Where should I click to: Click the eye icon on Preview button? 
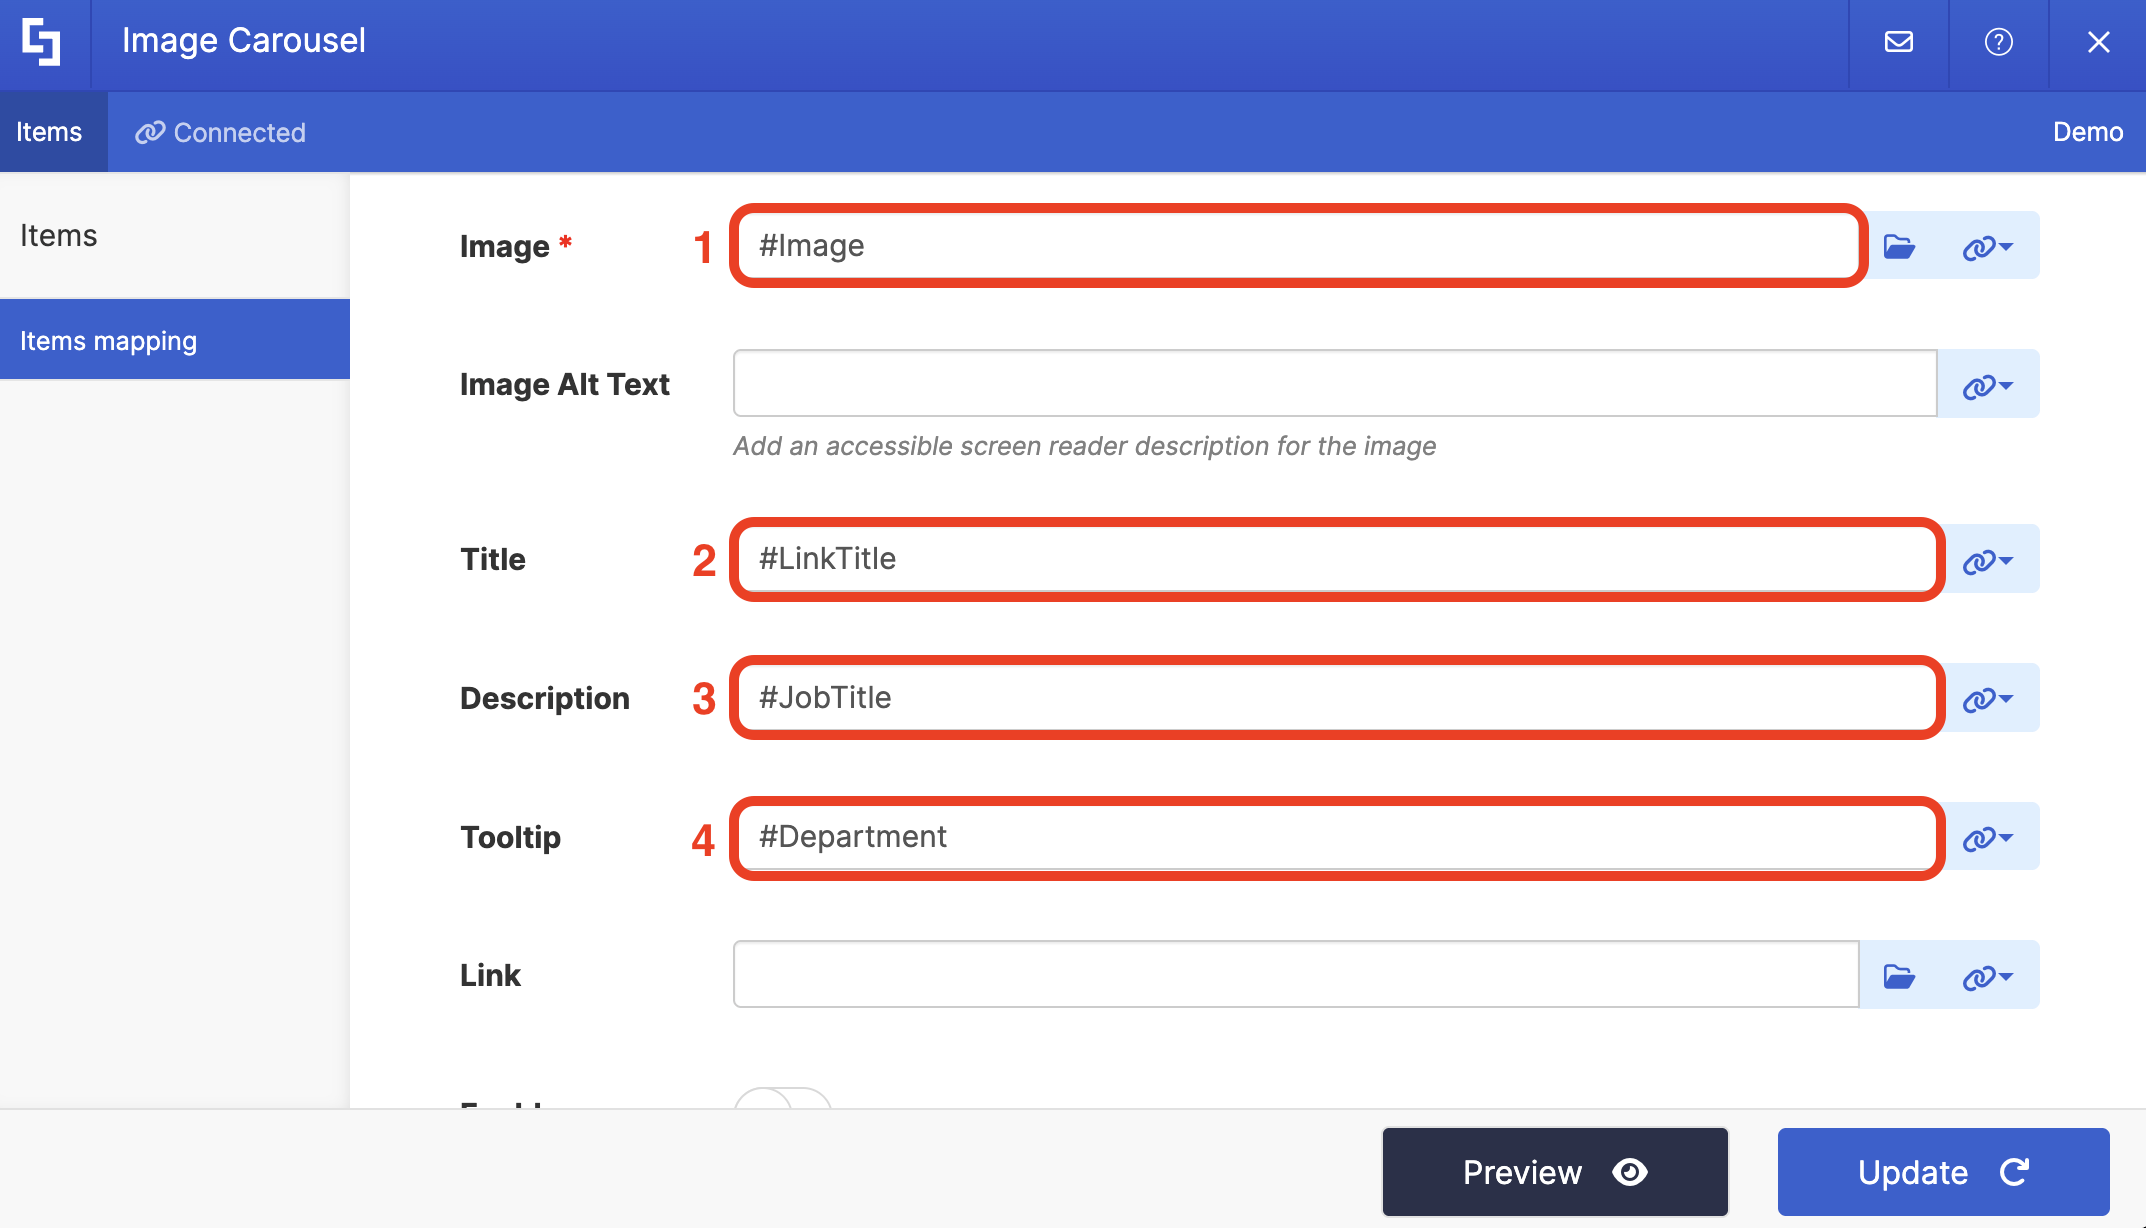pyautogui.click(x=1630, y=1172)
